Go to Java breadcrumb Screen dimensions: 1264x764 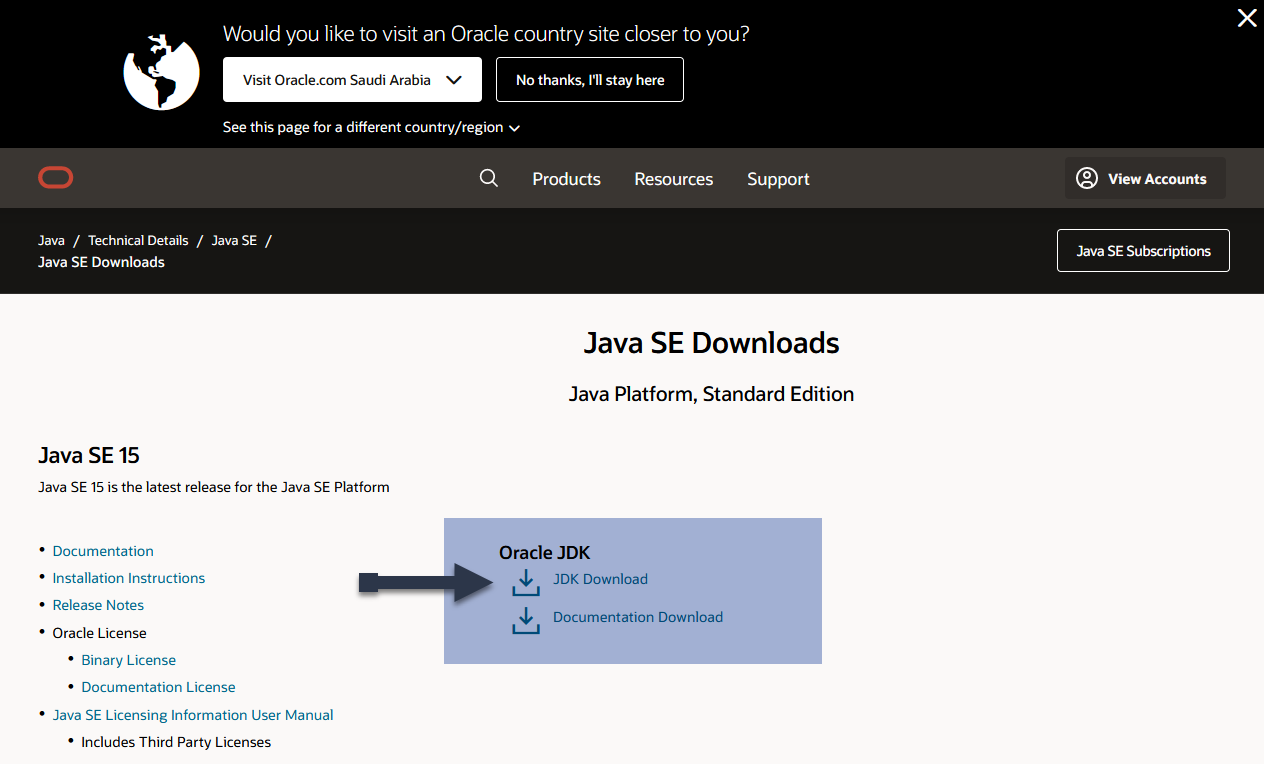51,240
